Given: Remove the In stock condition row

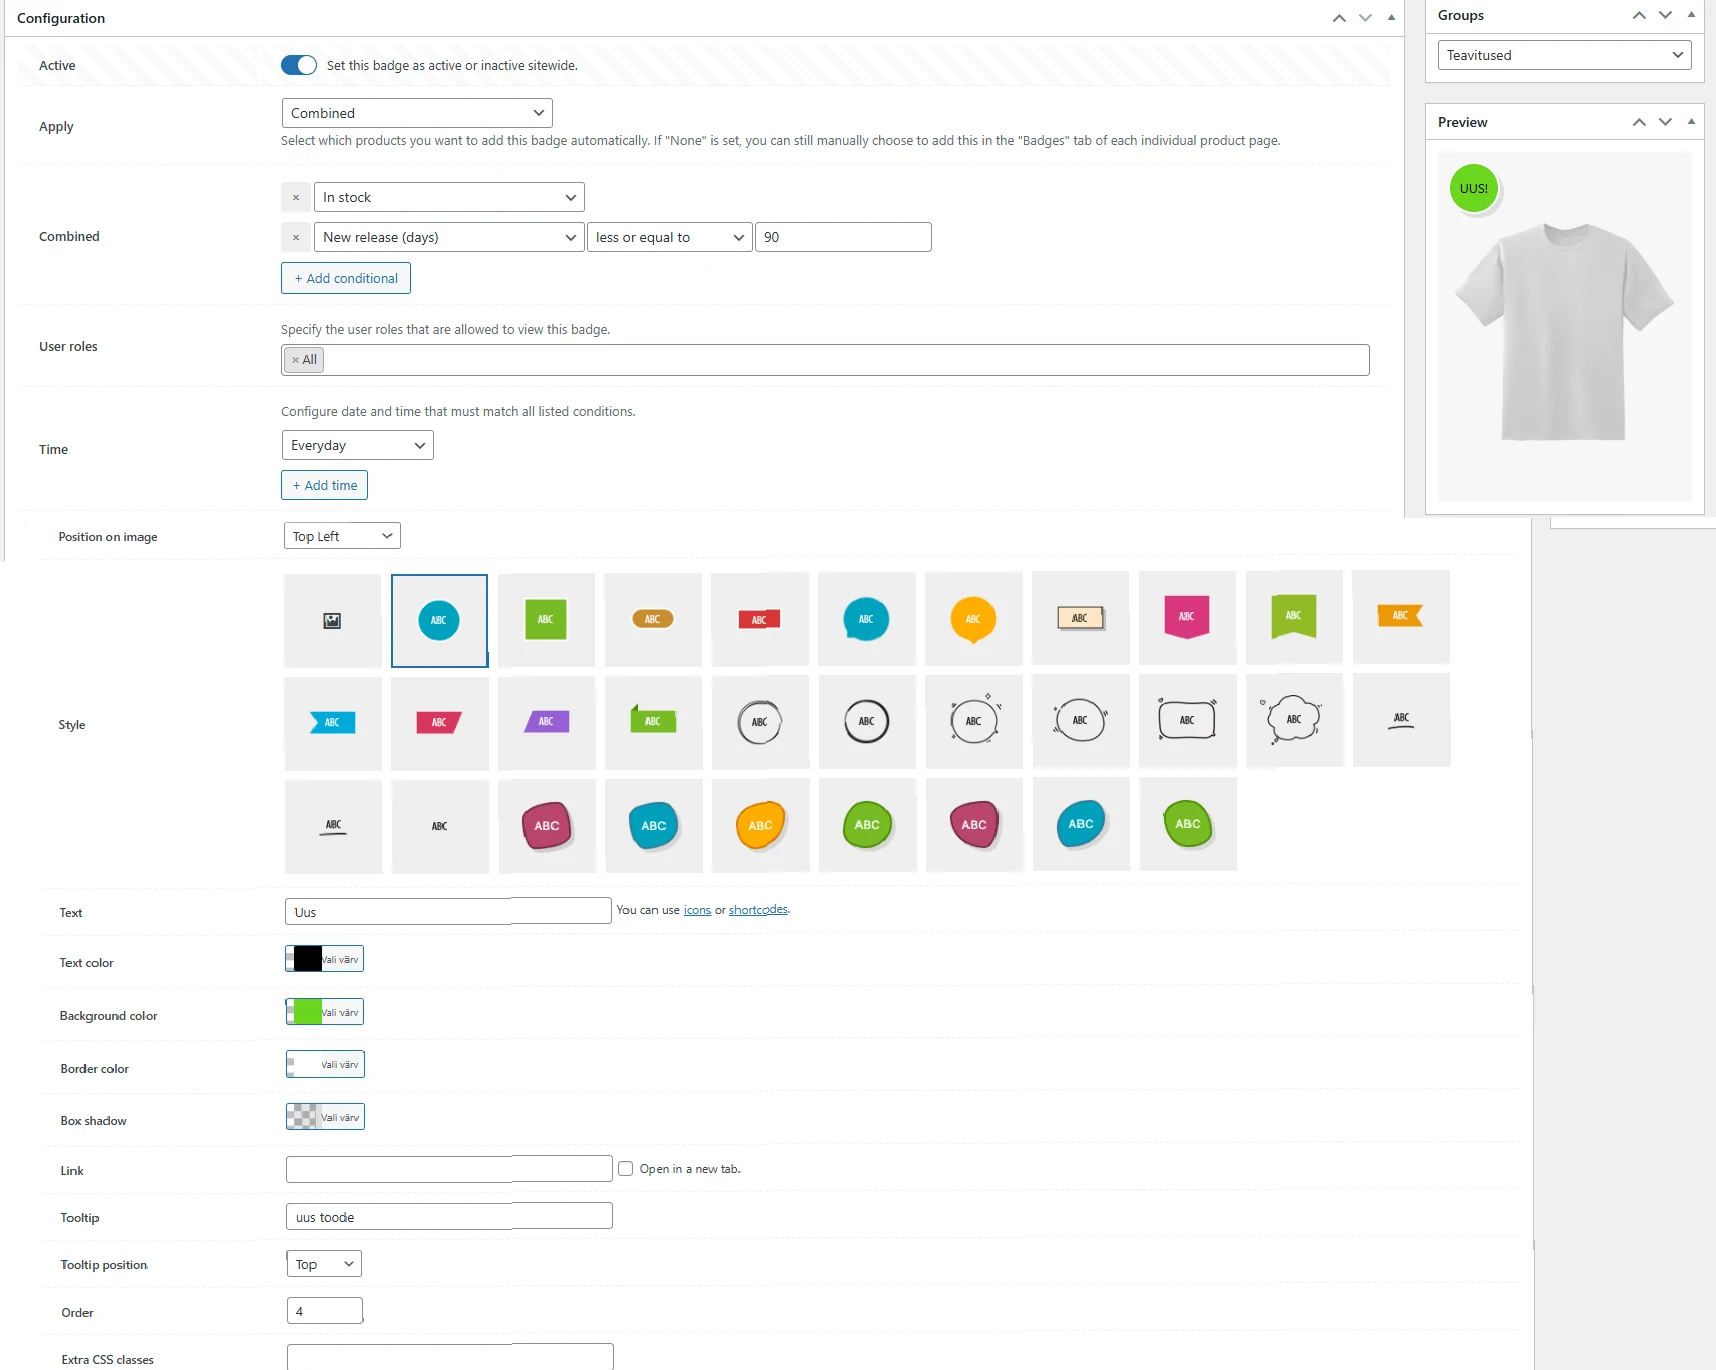Looking at the screenshot, I should pyautogui.click(x=295, y=198).
